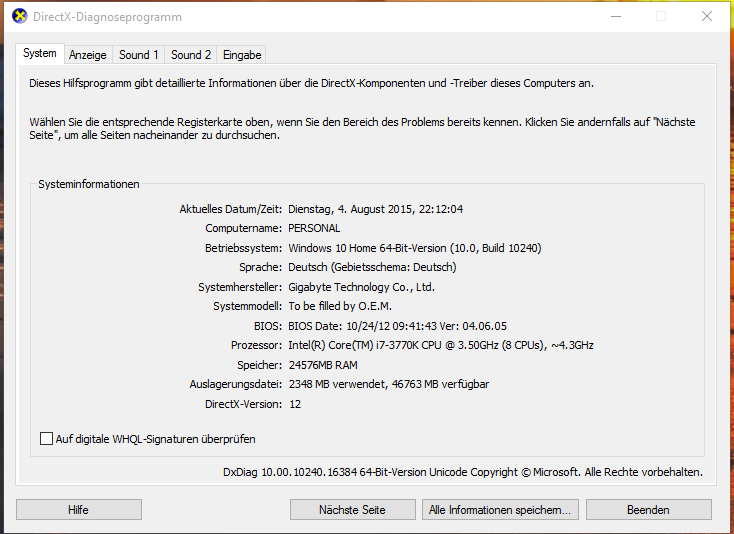Click the Sprache value Deutsch

[x=372, y=267]
